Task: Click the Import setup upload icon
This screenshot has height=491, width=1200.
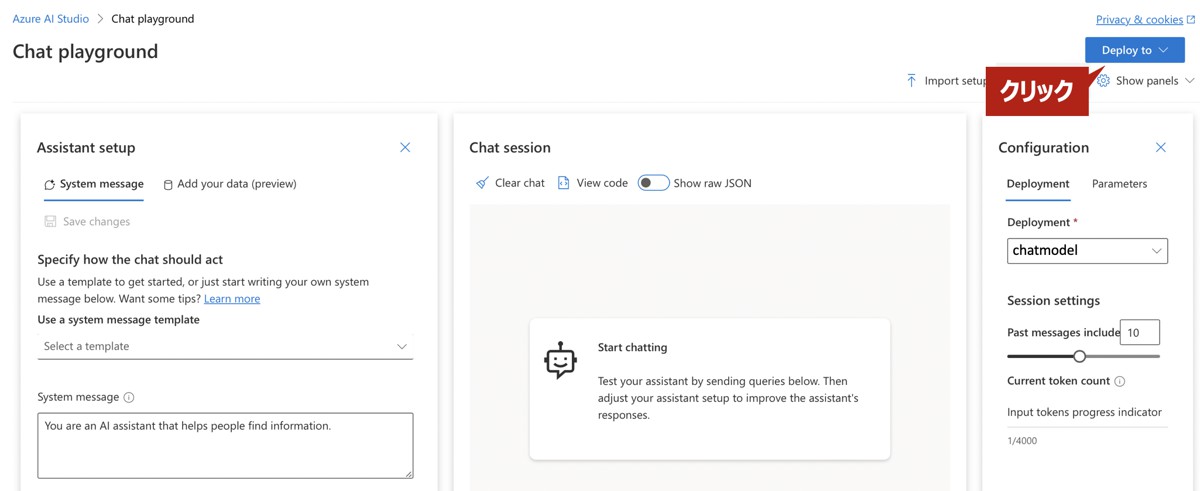Action: (911, 80)
